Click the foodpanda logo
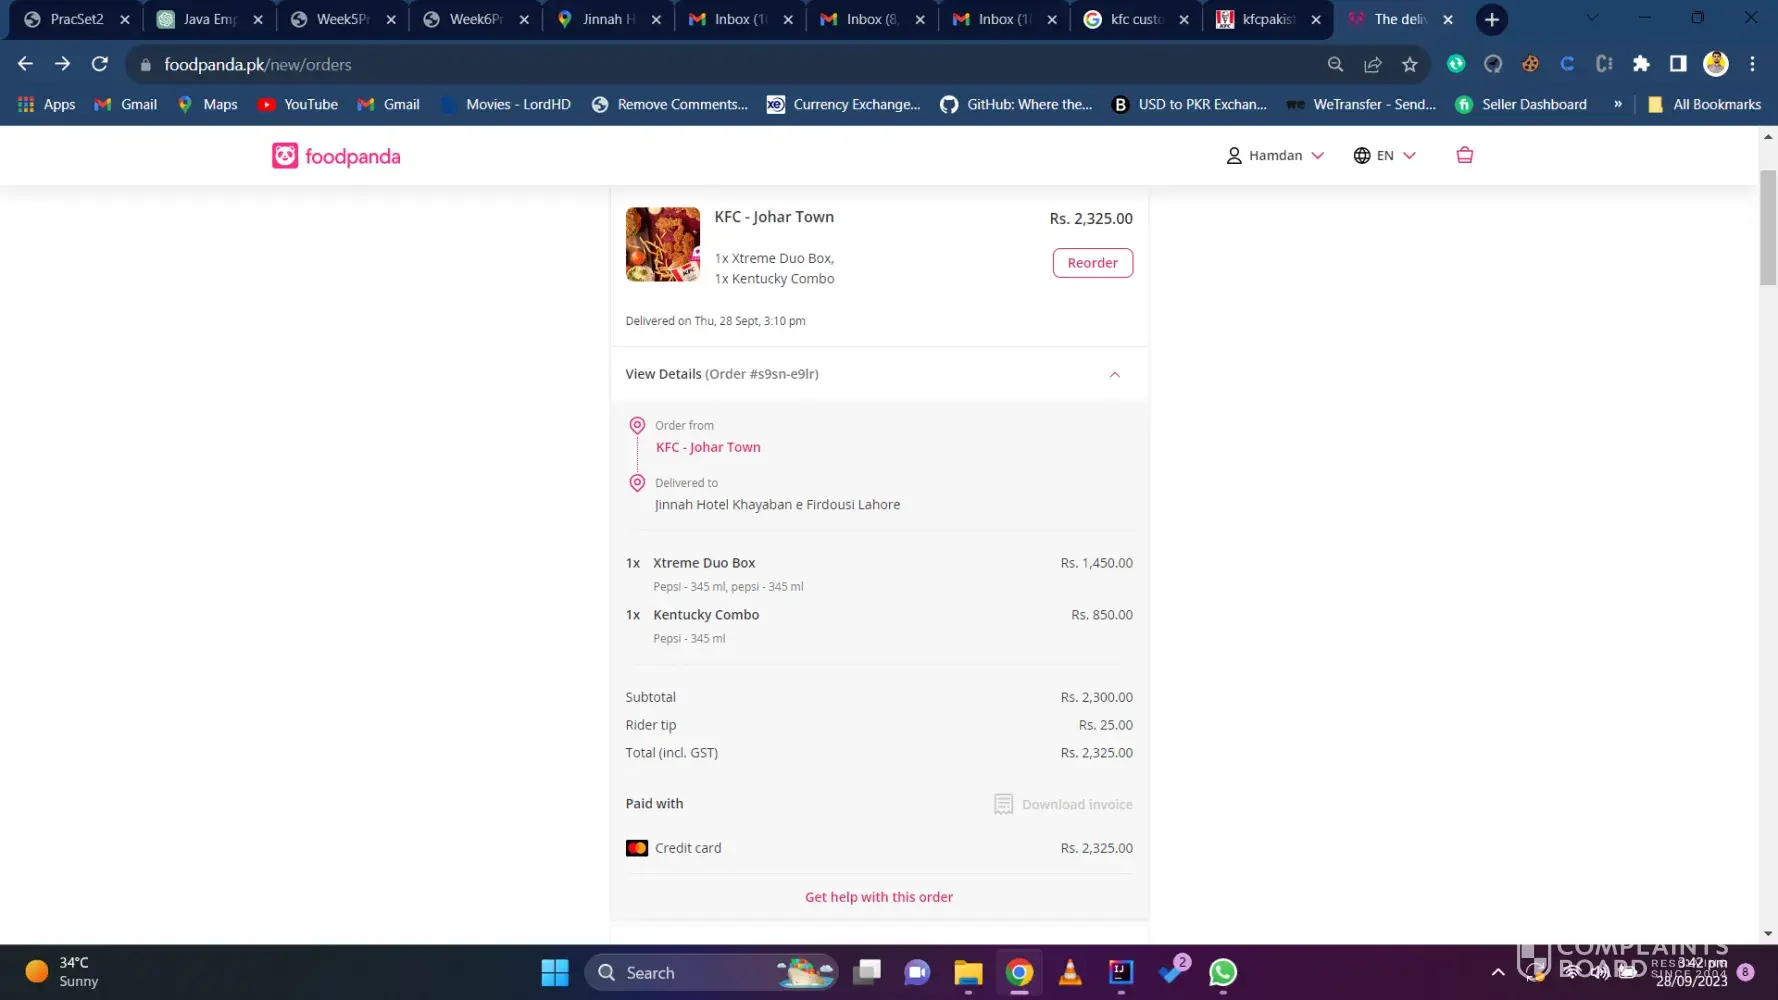Image resolution: width=1778 pixels, height=1000 pixels. coord(336,156)
